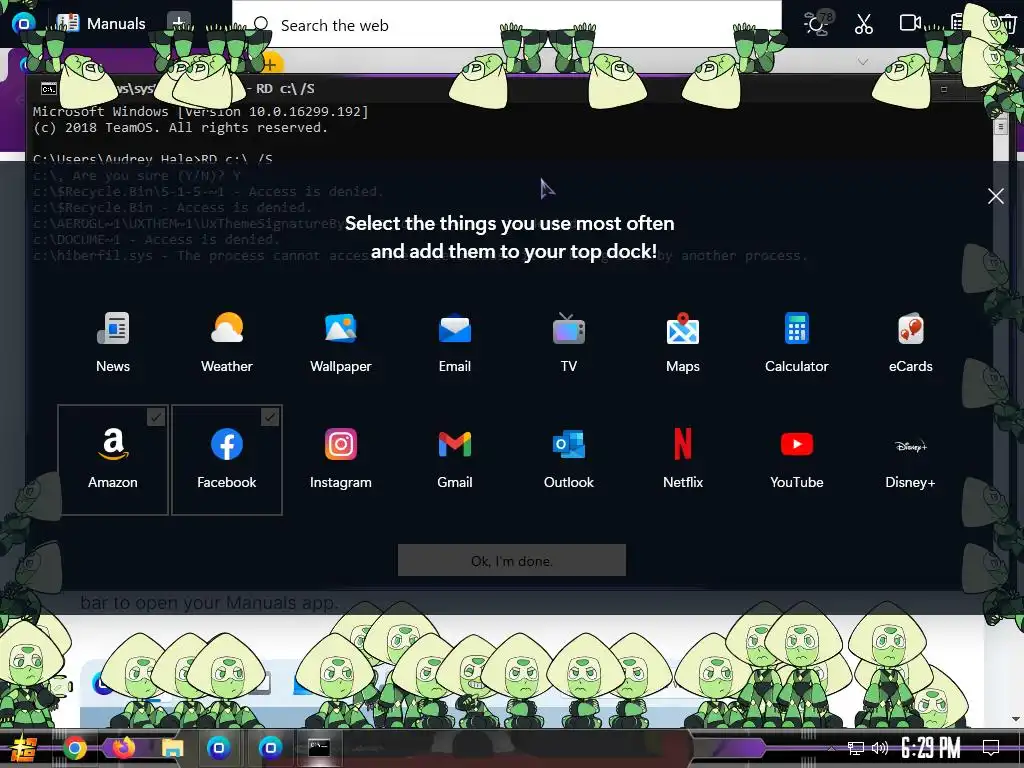
Task: Add a new tab next to Manuals
Action: click(x=178, y=22)
